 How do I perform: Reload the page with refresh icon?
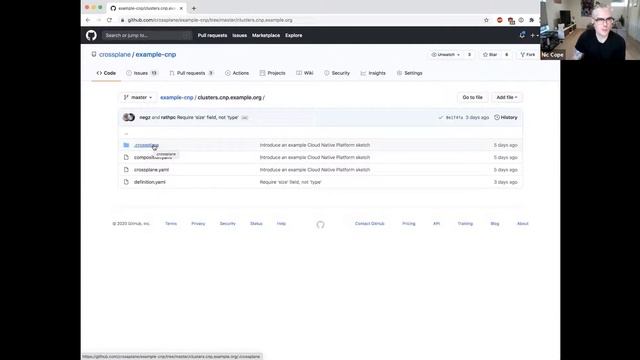[x=109, y=20]
